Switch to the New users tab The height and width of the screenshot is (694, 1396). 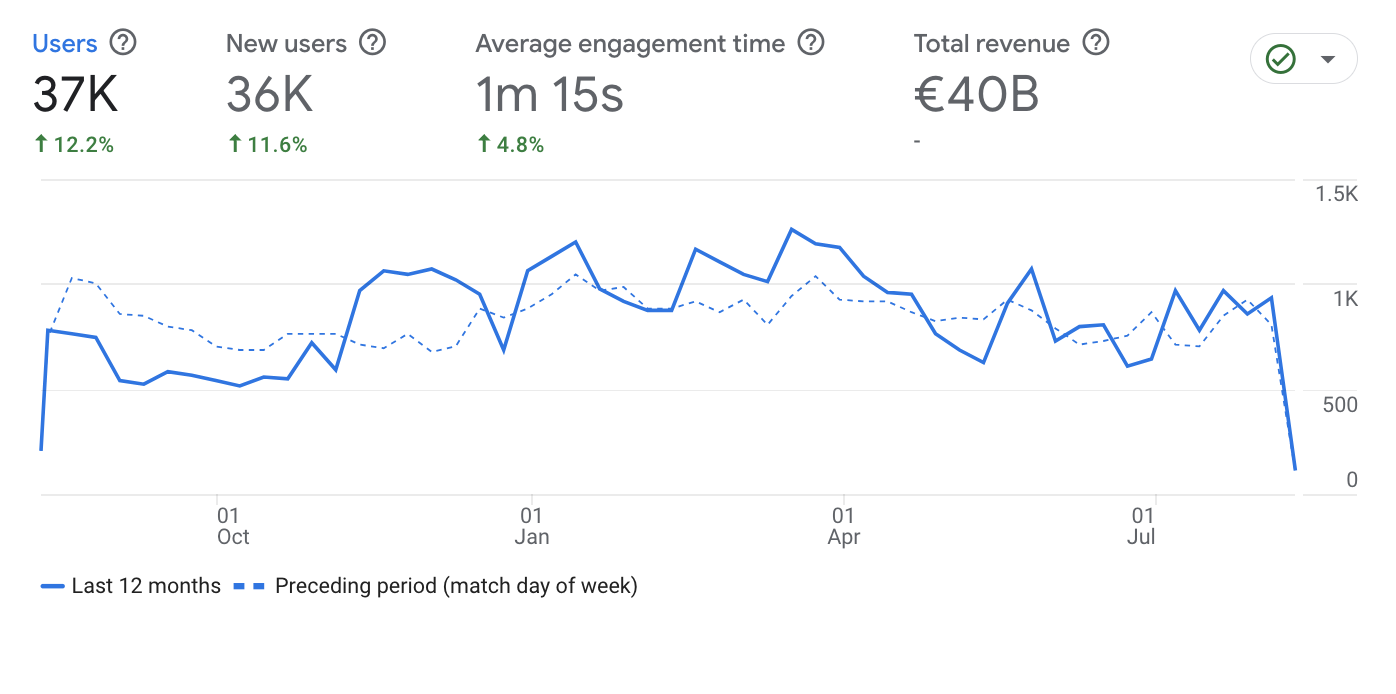[x=286, y=44]
